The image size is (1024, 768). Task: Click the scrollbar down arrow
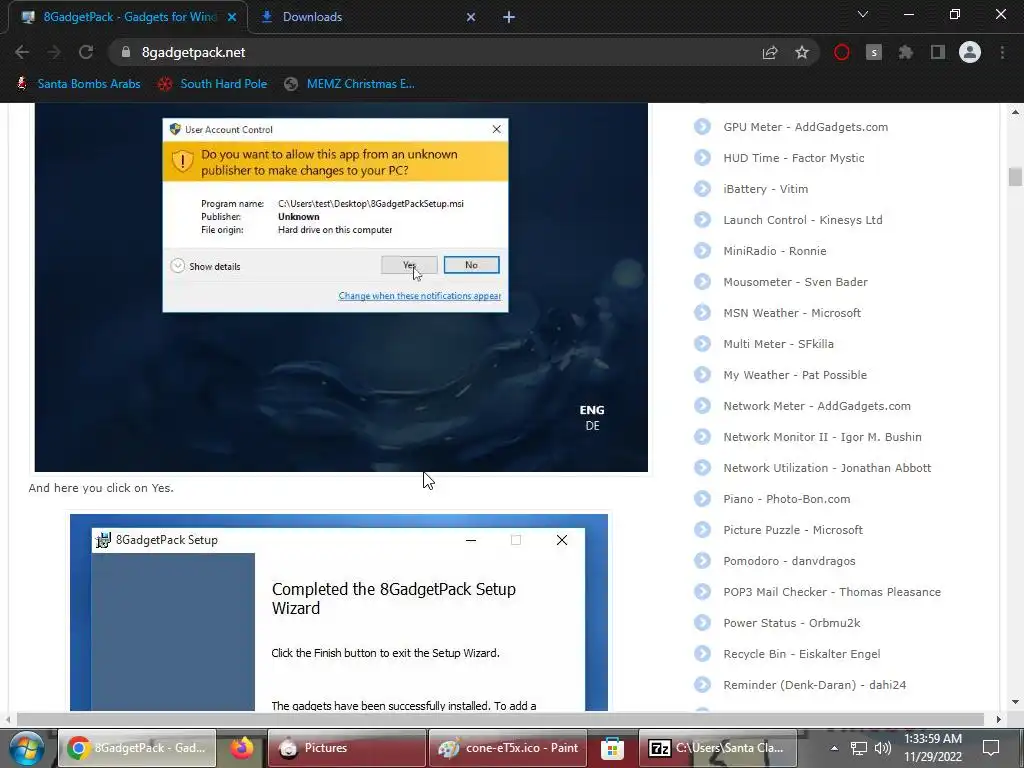coord(1015,703)
